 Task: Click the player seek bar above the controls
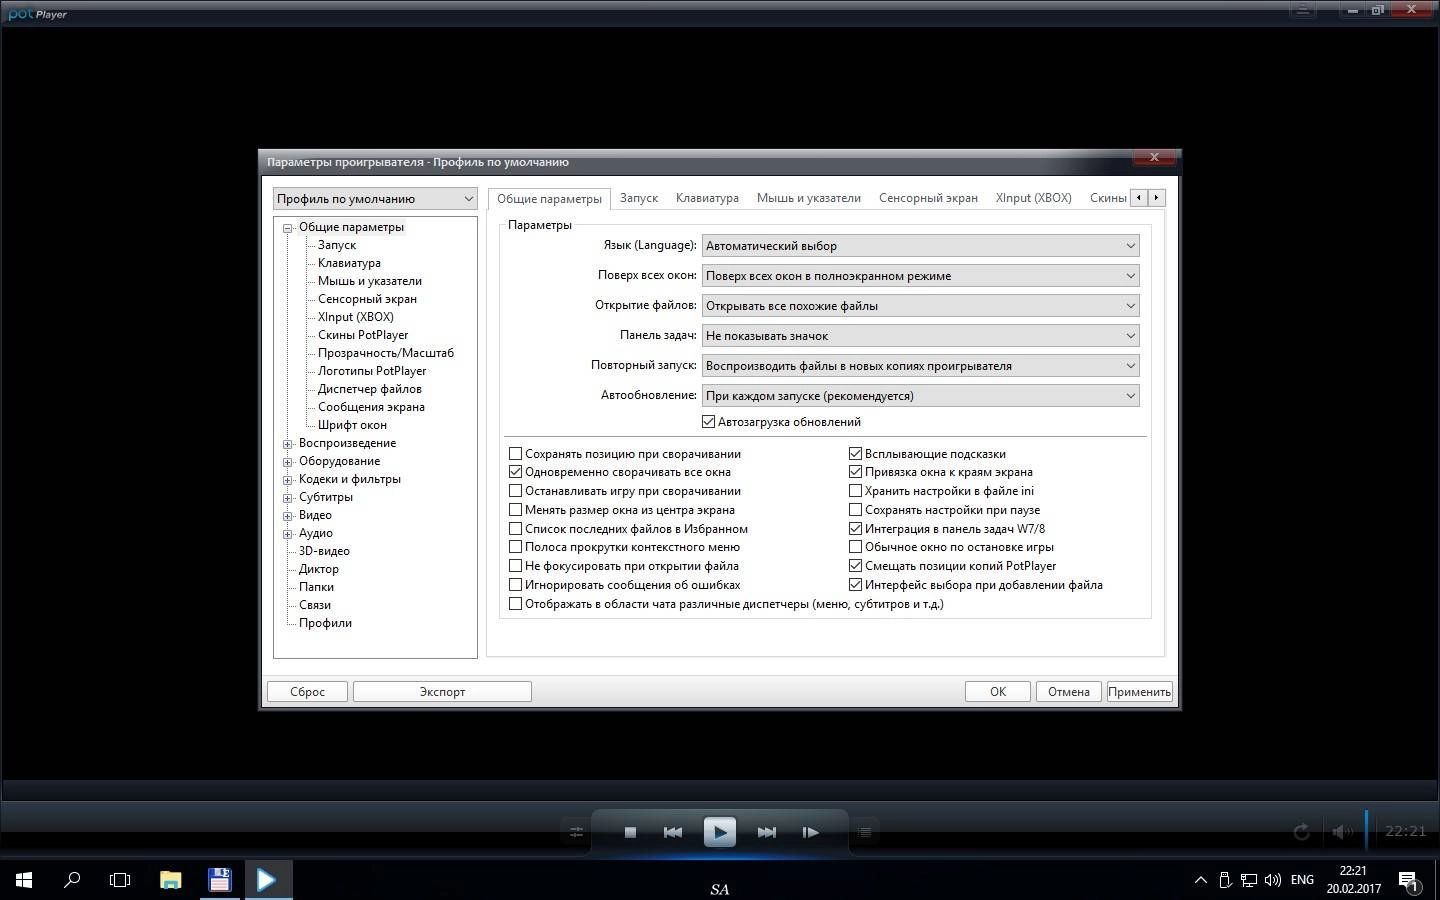(720, 790)
